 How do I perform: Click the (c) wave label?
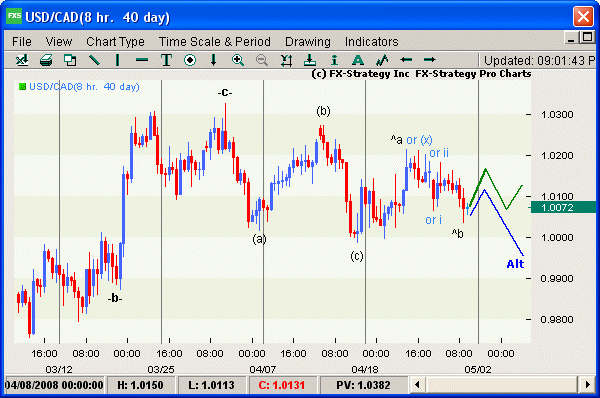coord(357,256)
